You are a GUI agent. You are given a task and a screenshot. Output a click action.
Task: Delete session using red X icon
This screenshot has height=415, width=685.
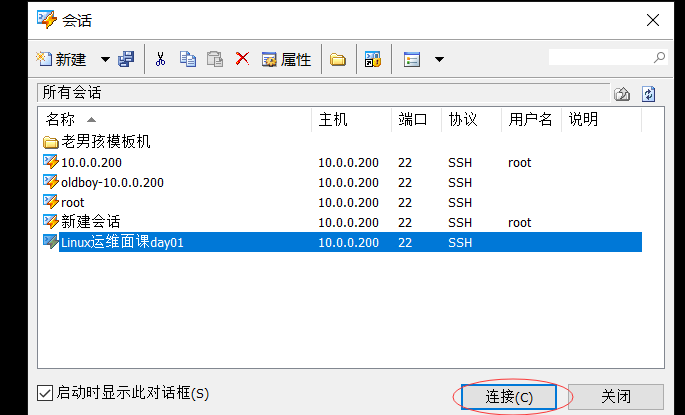tap(242, 59)
